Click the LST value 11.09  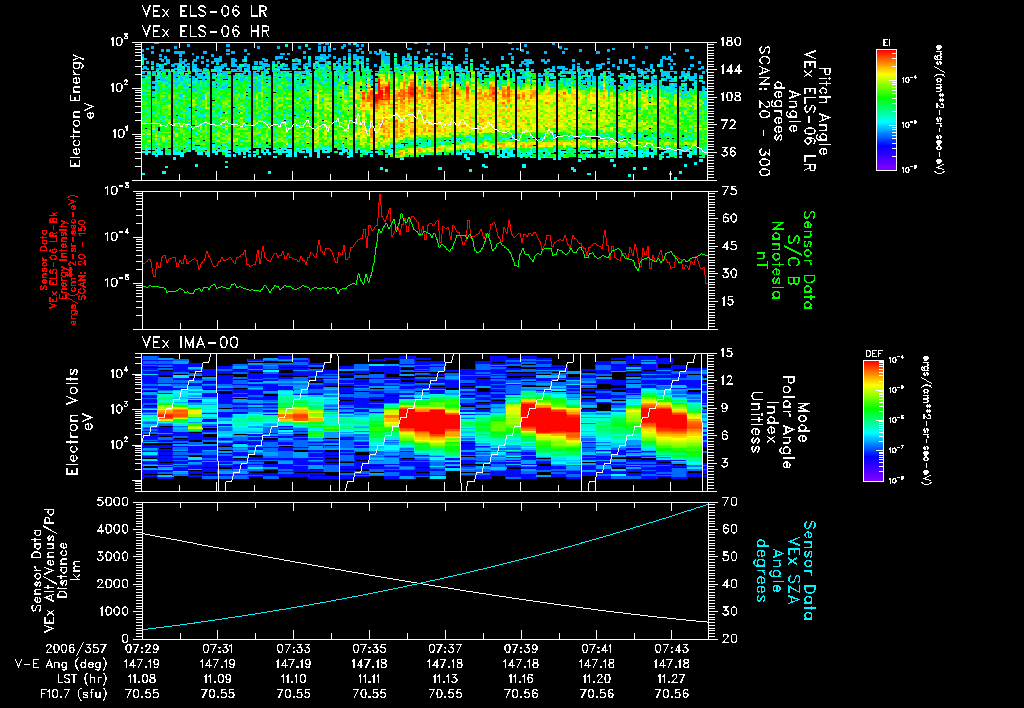[217, 679]
